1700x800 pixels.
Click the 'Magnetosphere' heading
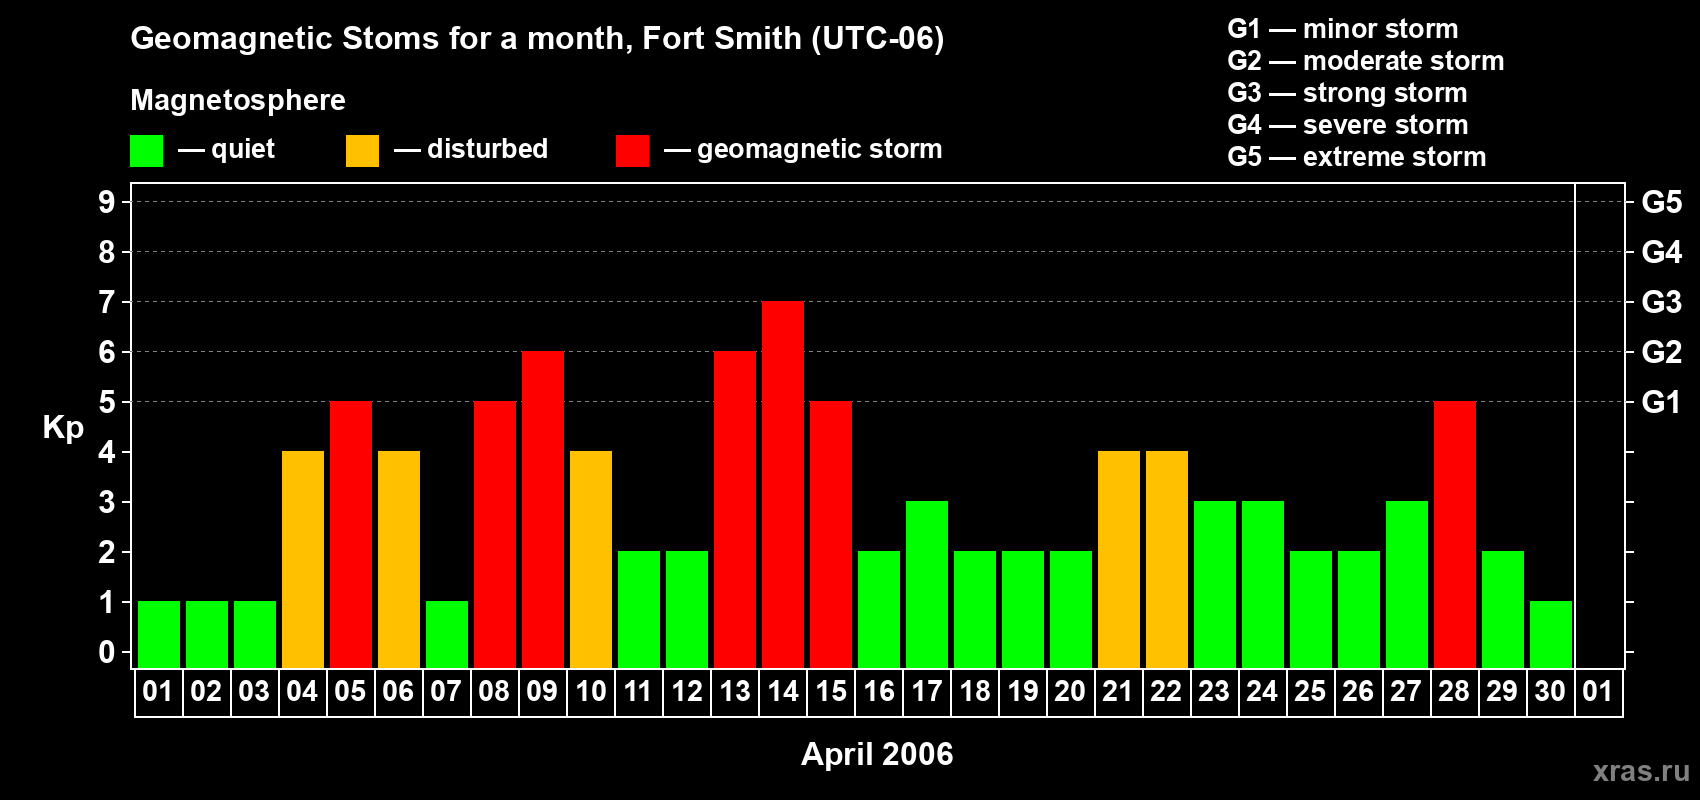point(238,100)
